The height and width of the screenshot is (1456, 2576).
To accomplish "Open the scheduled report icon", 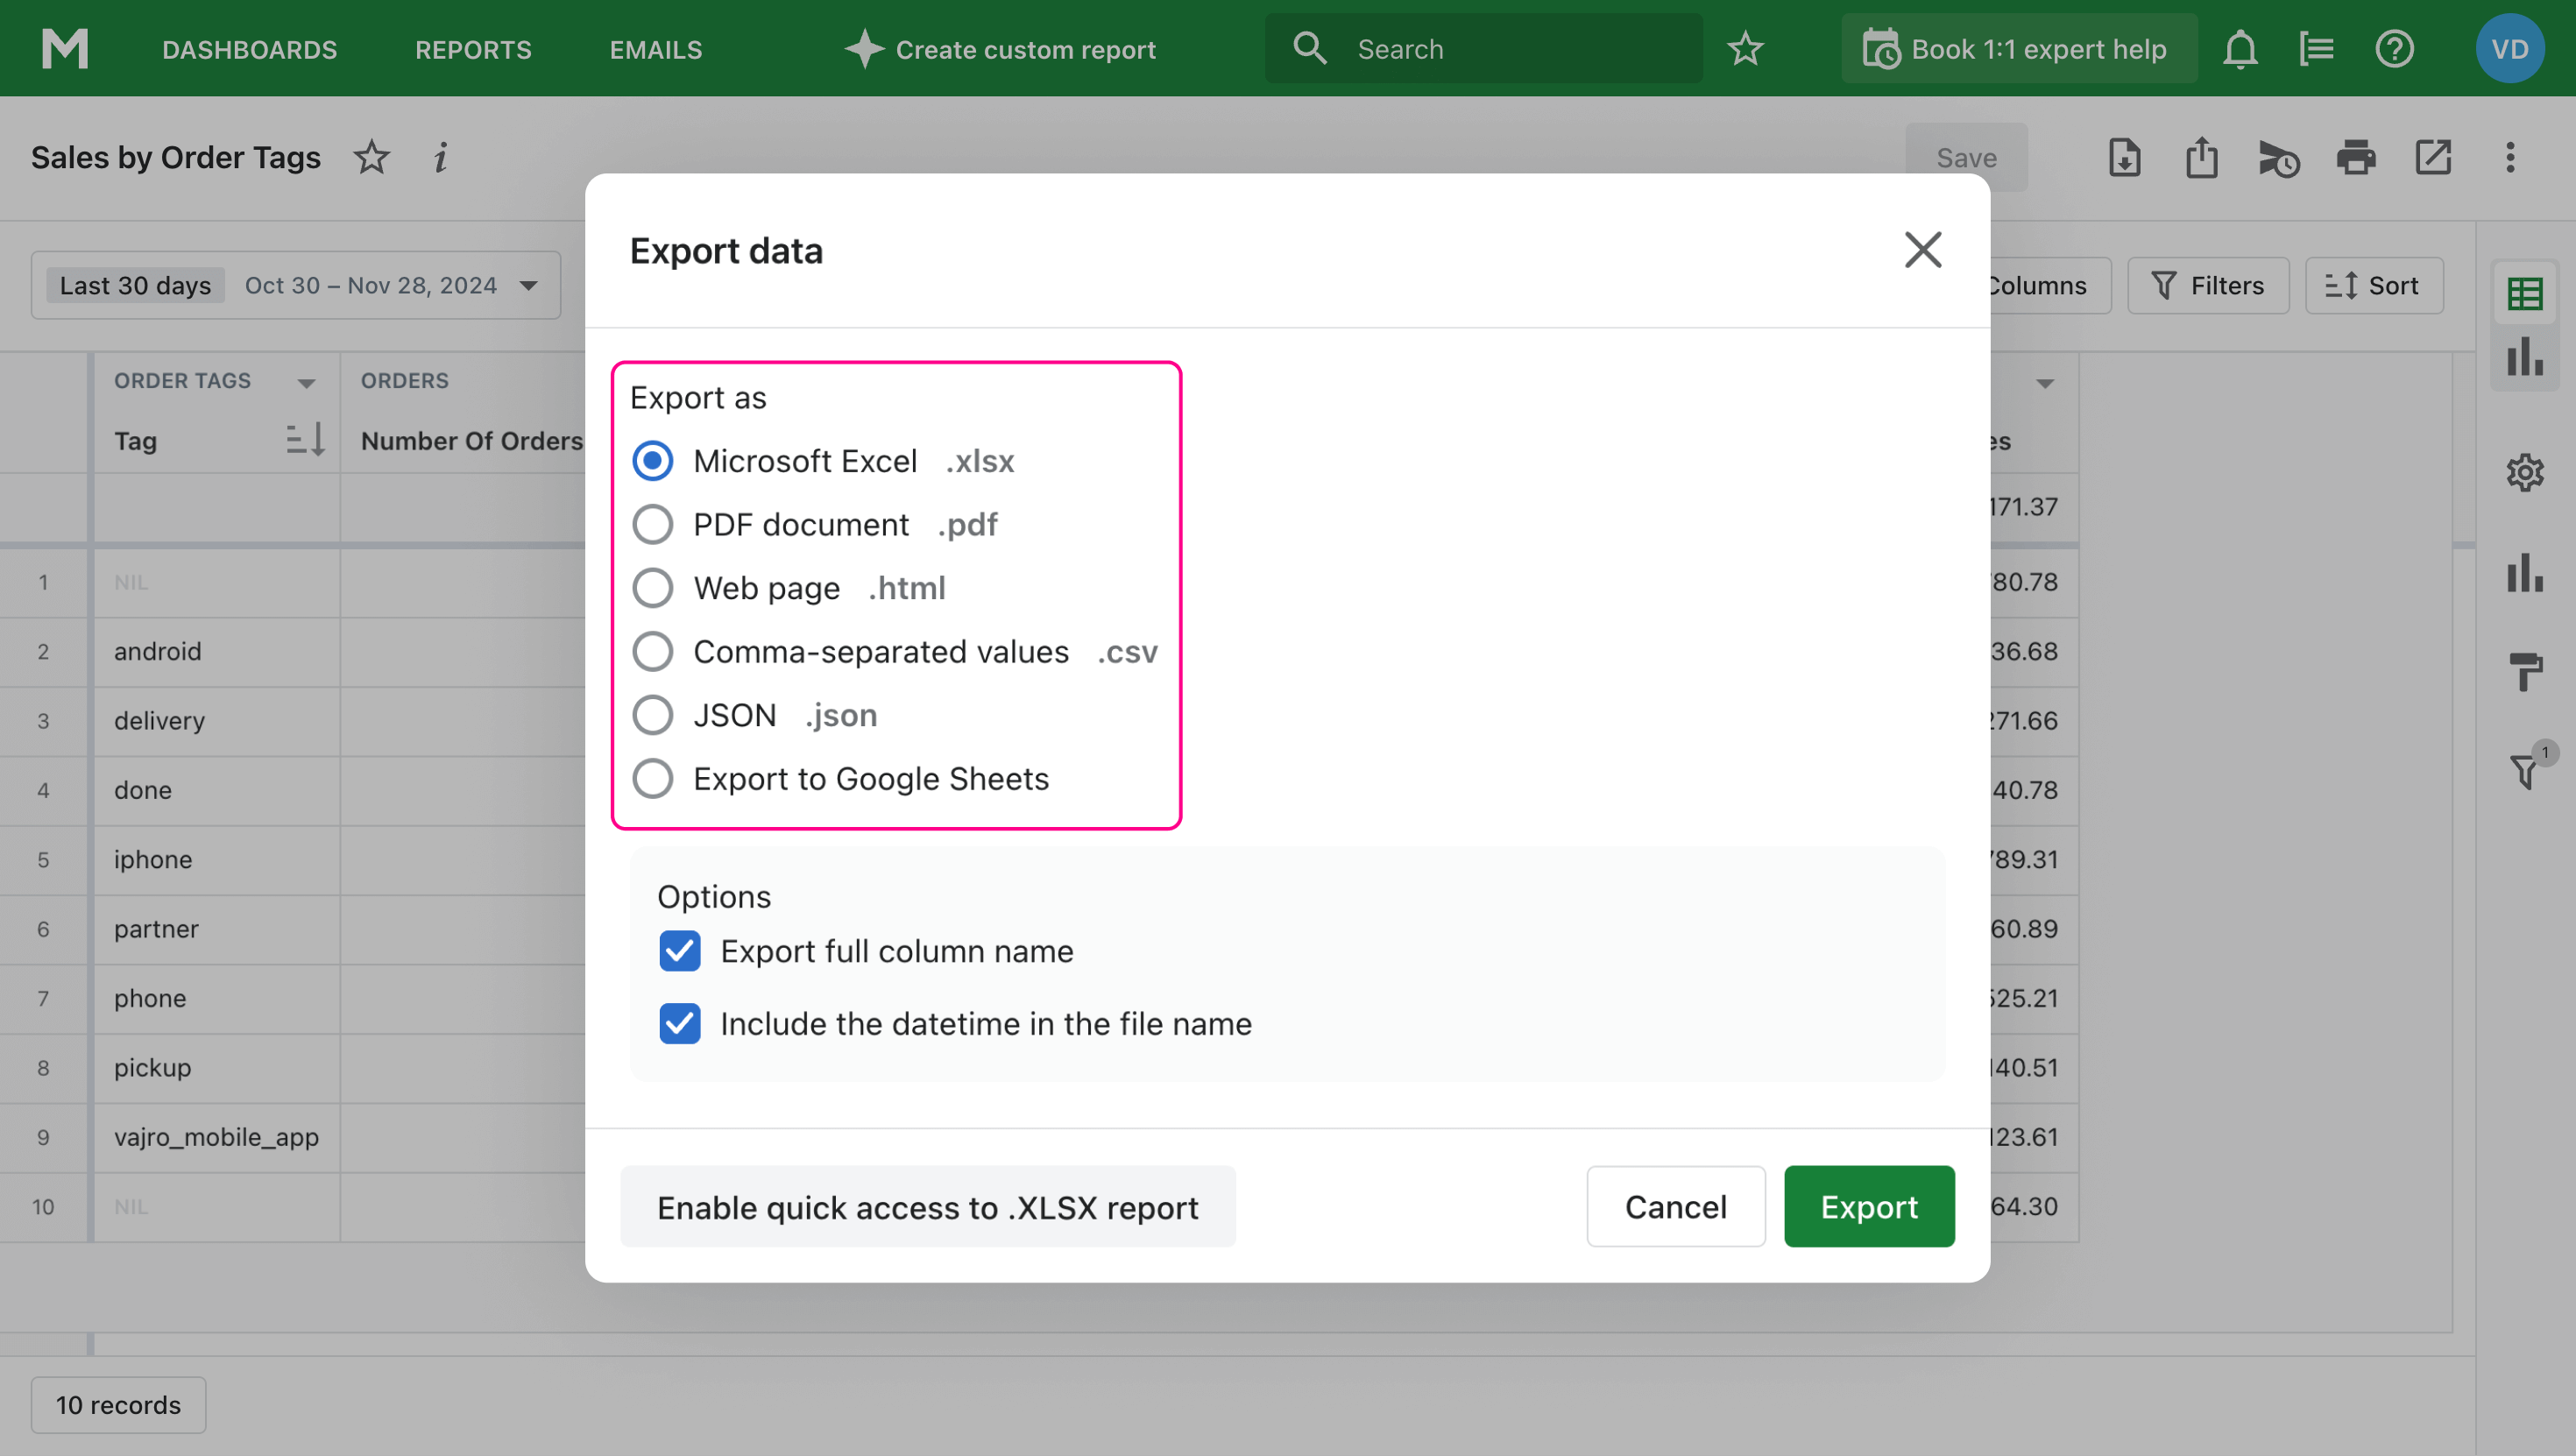I will [x=2279, y=157].
